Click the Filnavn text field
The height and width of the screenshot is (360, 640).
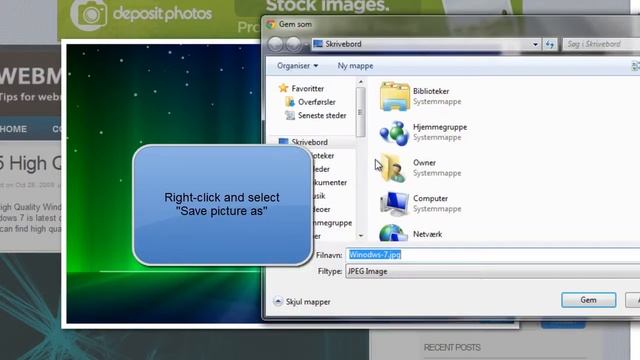pos(493,255)
